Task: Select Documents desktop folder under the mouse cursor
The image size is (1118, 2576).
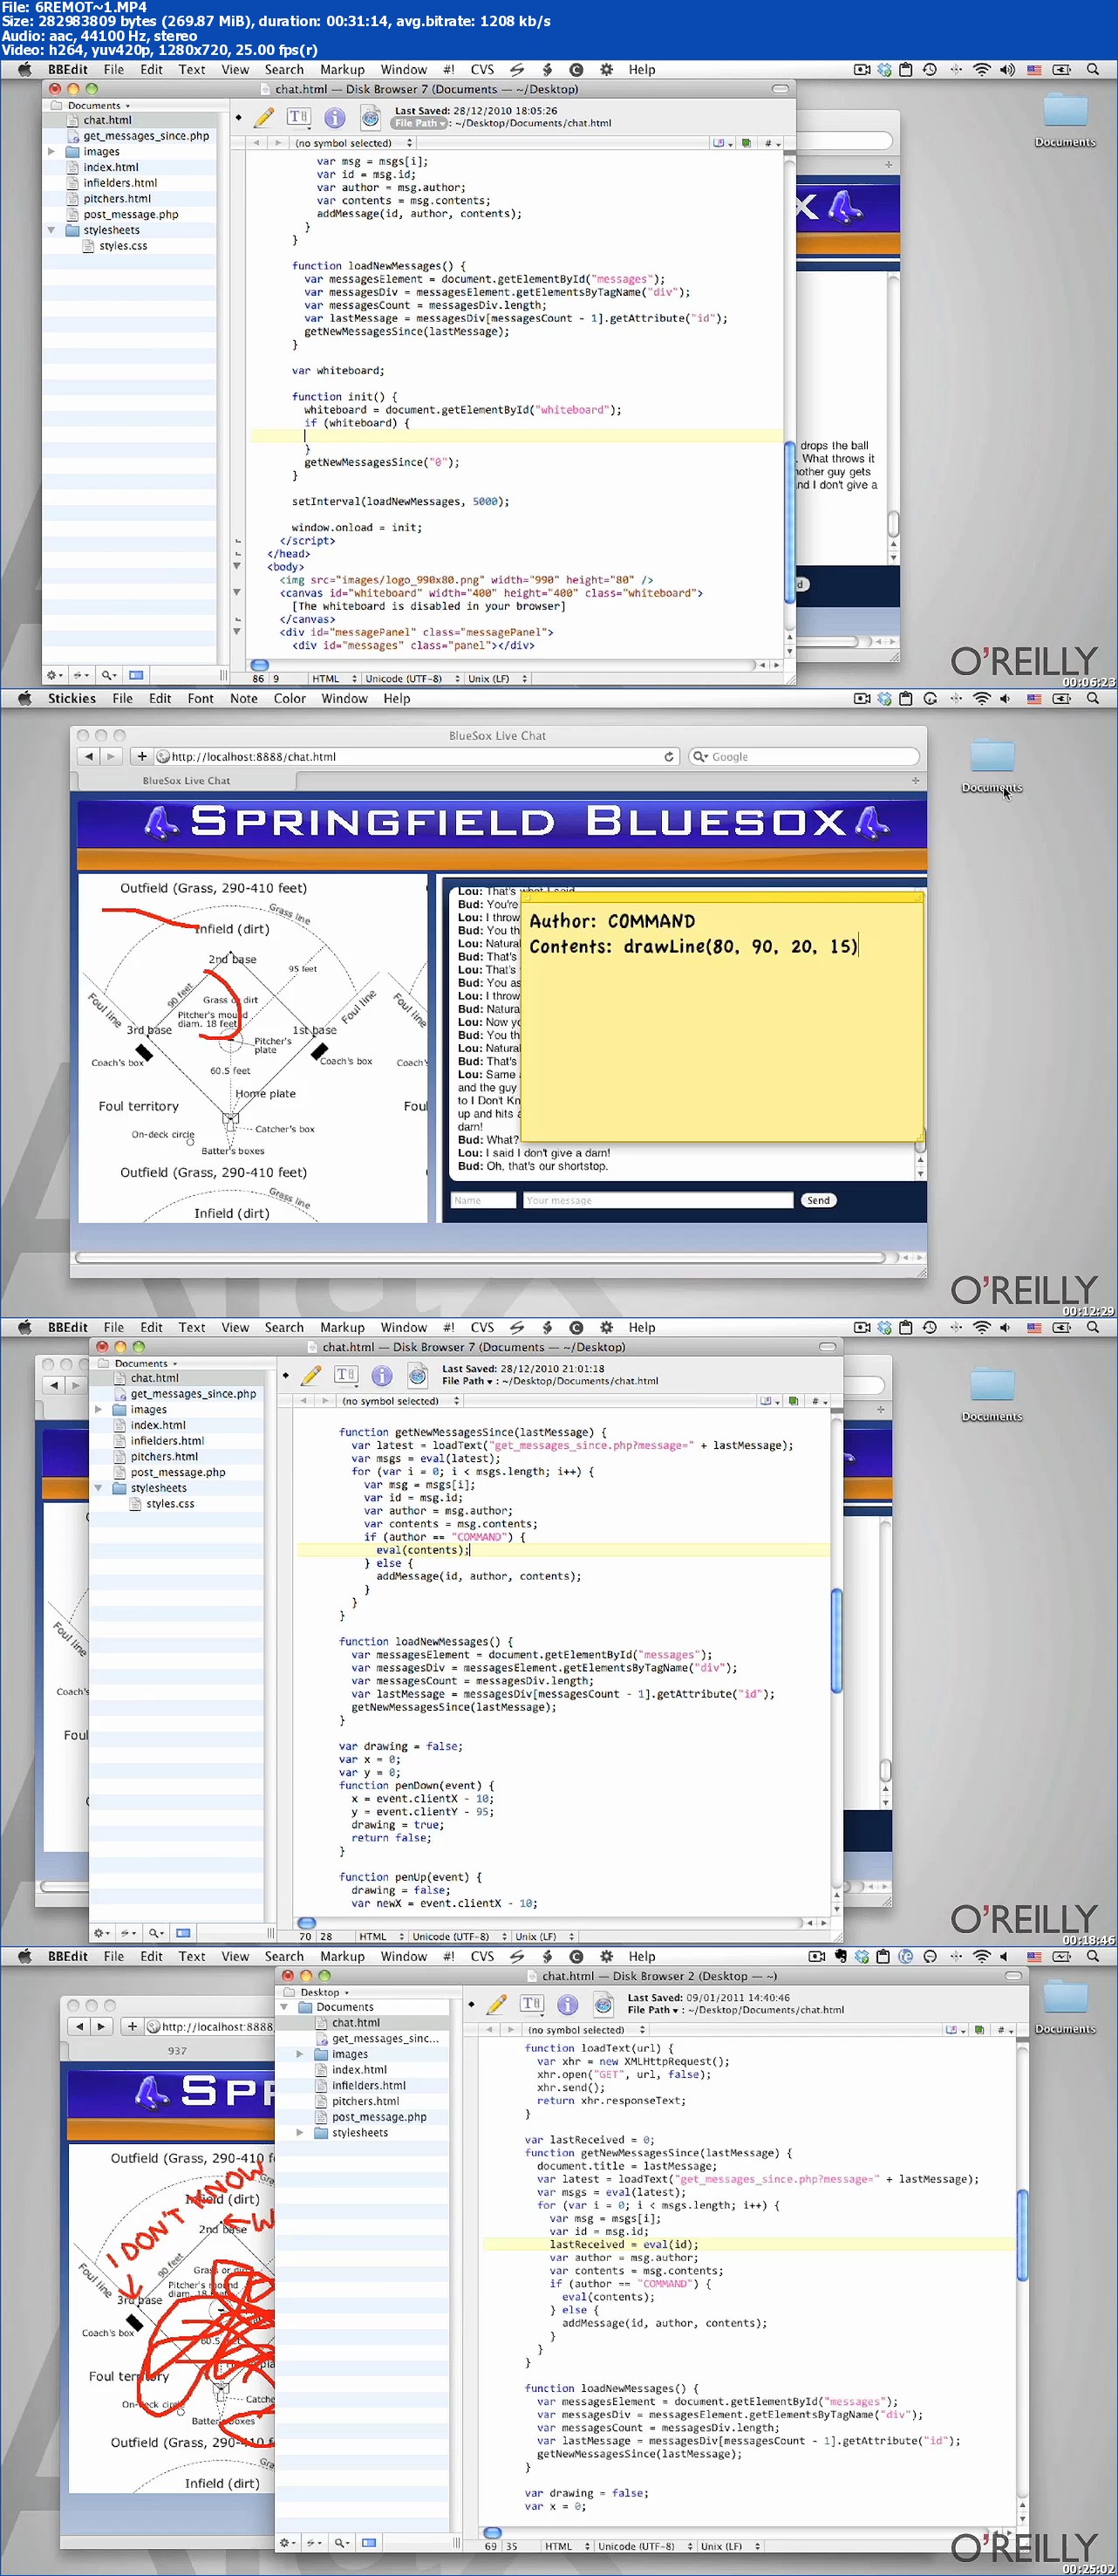Action: coord(992,766)
